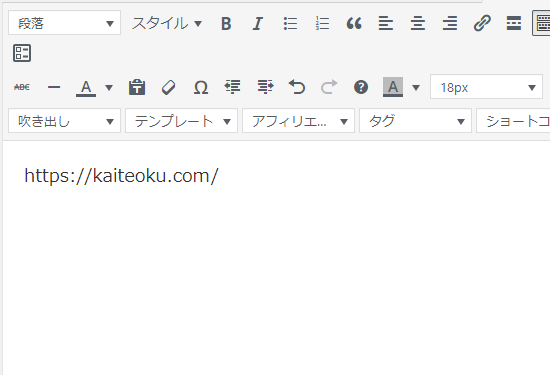Apply blockquote formatting
This screenshot has height=375, width=550.
[x=354, y=24]
